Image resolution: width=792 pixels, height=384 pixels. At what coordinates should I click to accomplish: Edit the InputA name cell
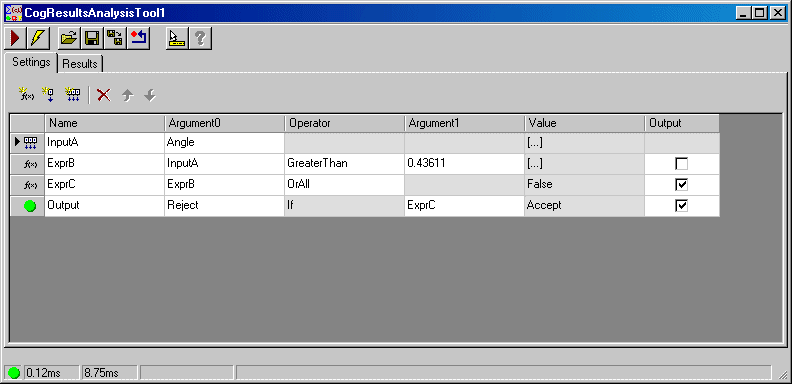coord(105,142)
